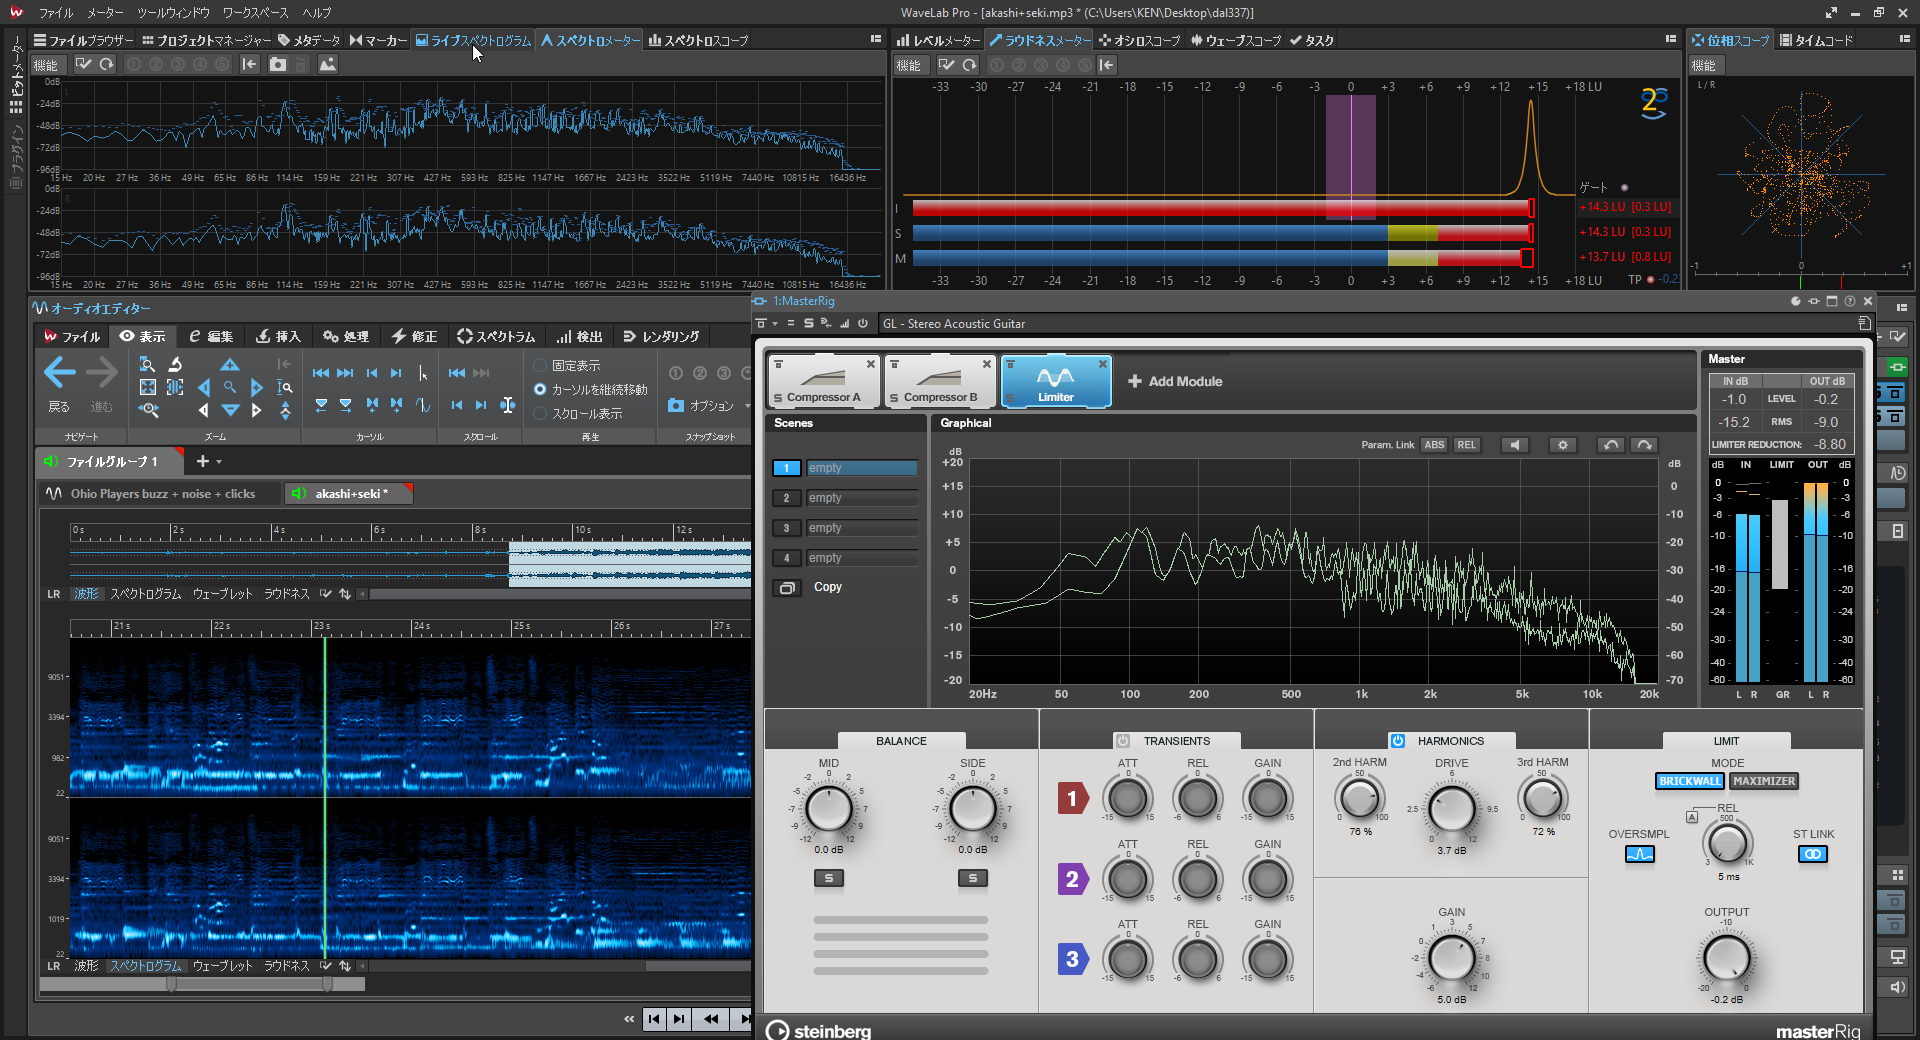Click the REL param link button
The height and width of the screenshot is (1040, 1920).
coord(1466,445)
